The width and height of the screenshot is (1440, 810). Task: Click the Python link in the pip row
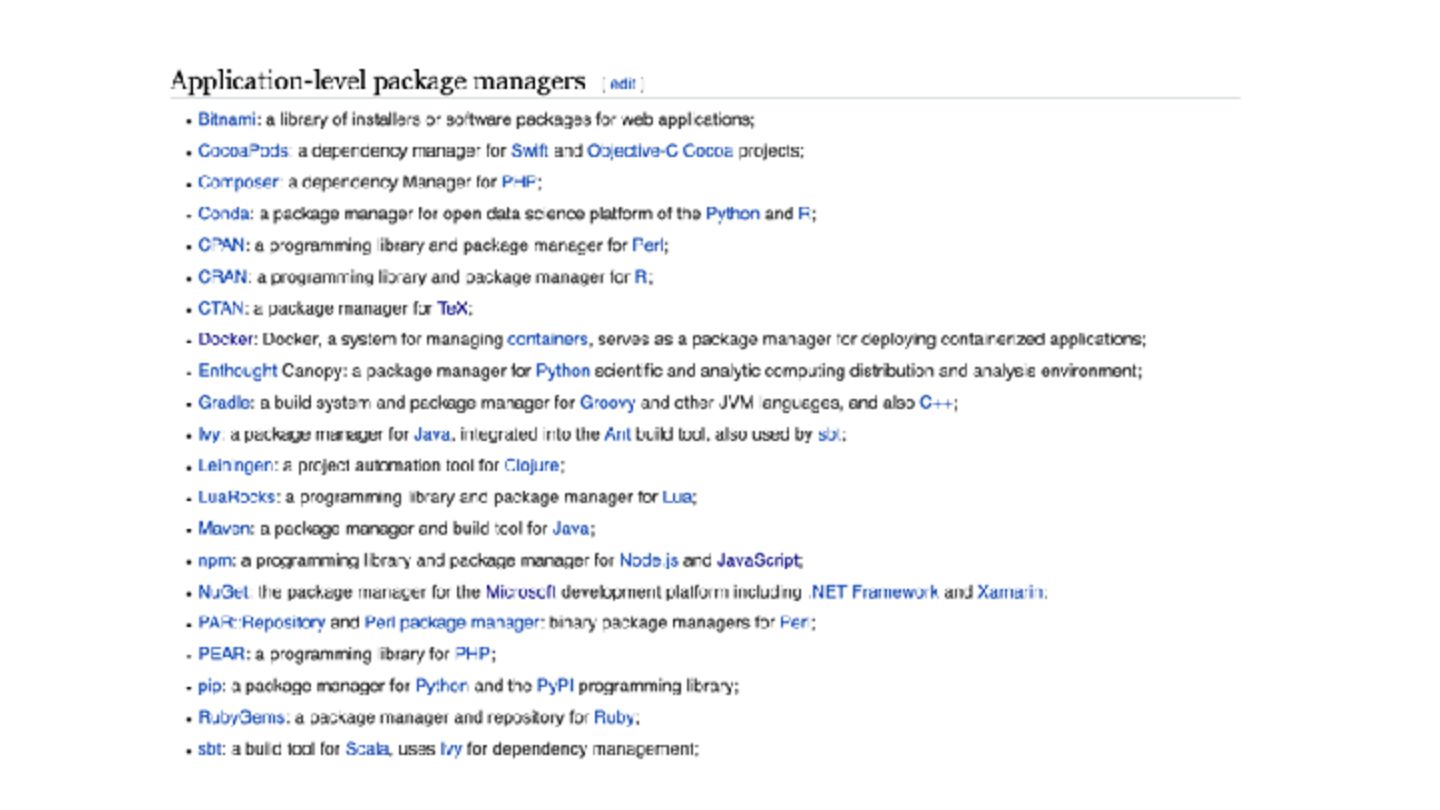coord(442,687)
